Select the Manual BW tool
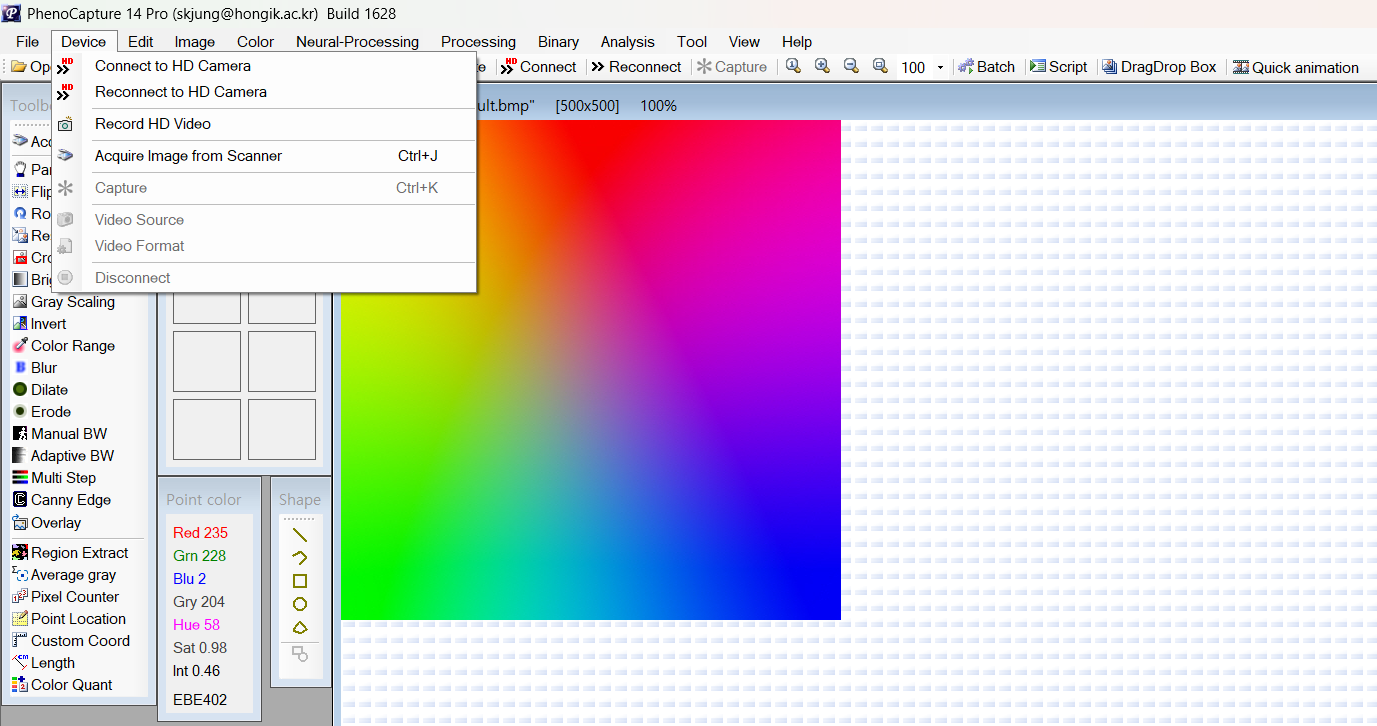The height and width of the screenshot is (726, 1377). [59, 434]
